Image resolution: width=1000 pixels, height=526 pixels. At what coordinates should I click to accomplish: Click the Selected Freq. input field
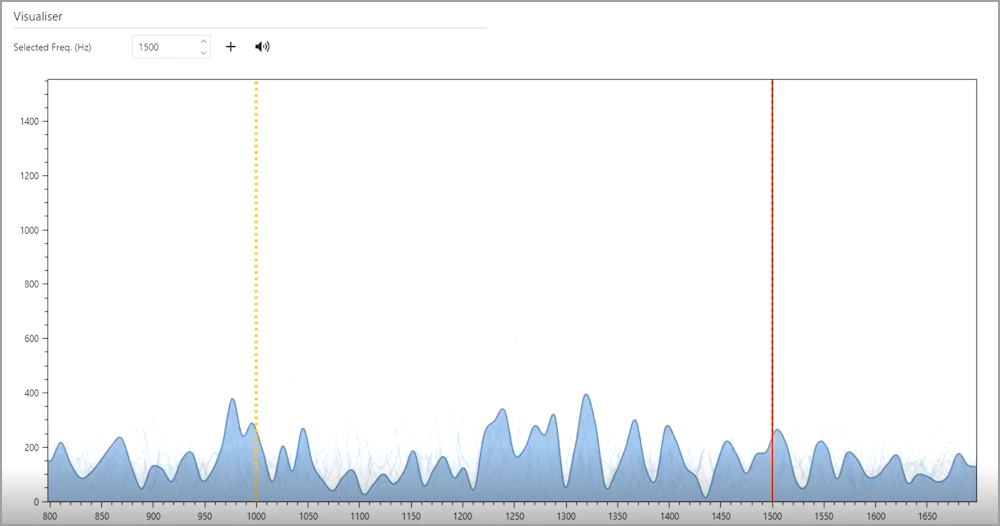171,47
